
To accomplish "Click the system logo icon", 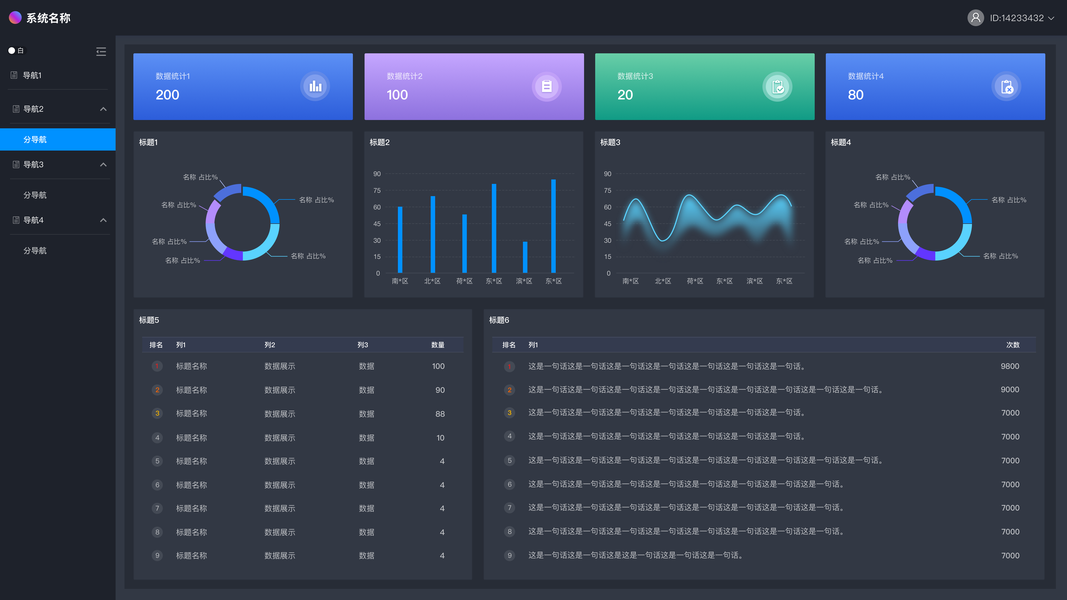I will click(x=15, y=18).
